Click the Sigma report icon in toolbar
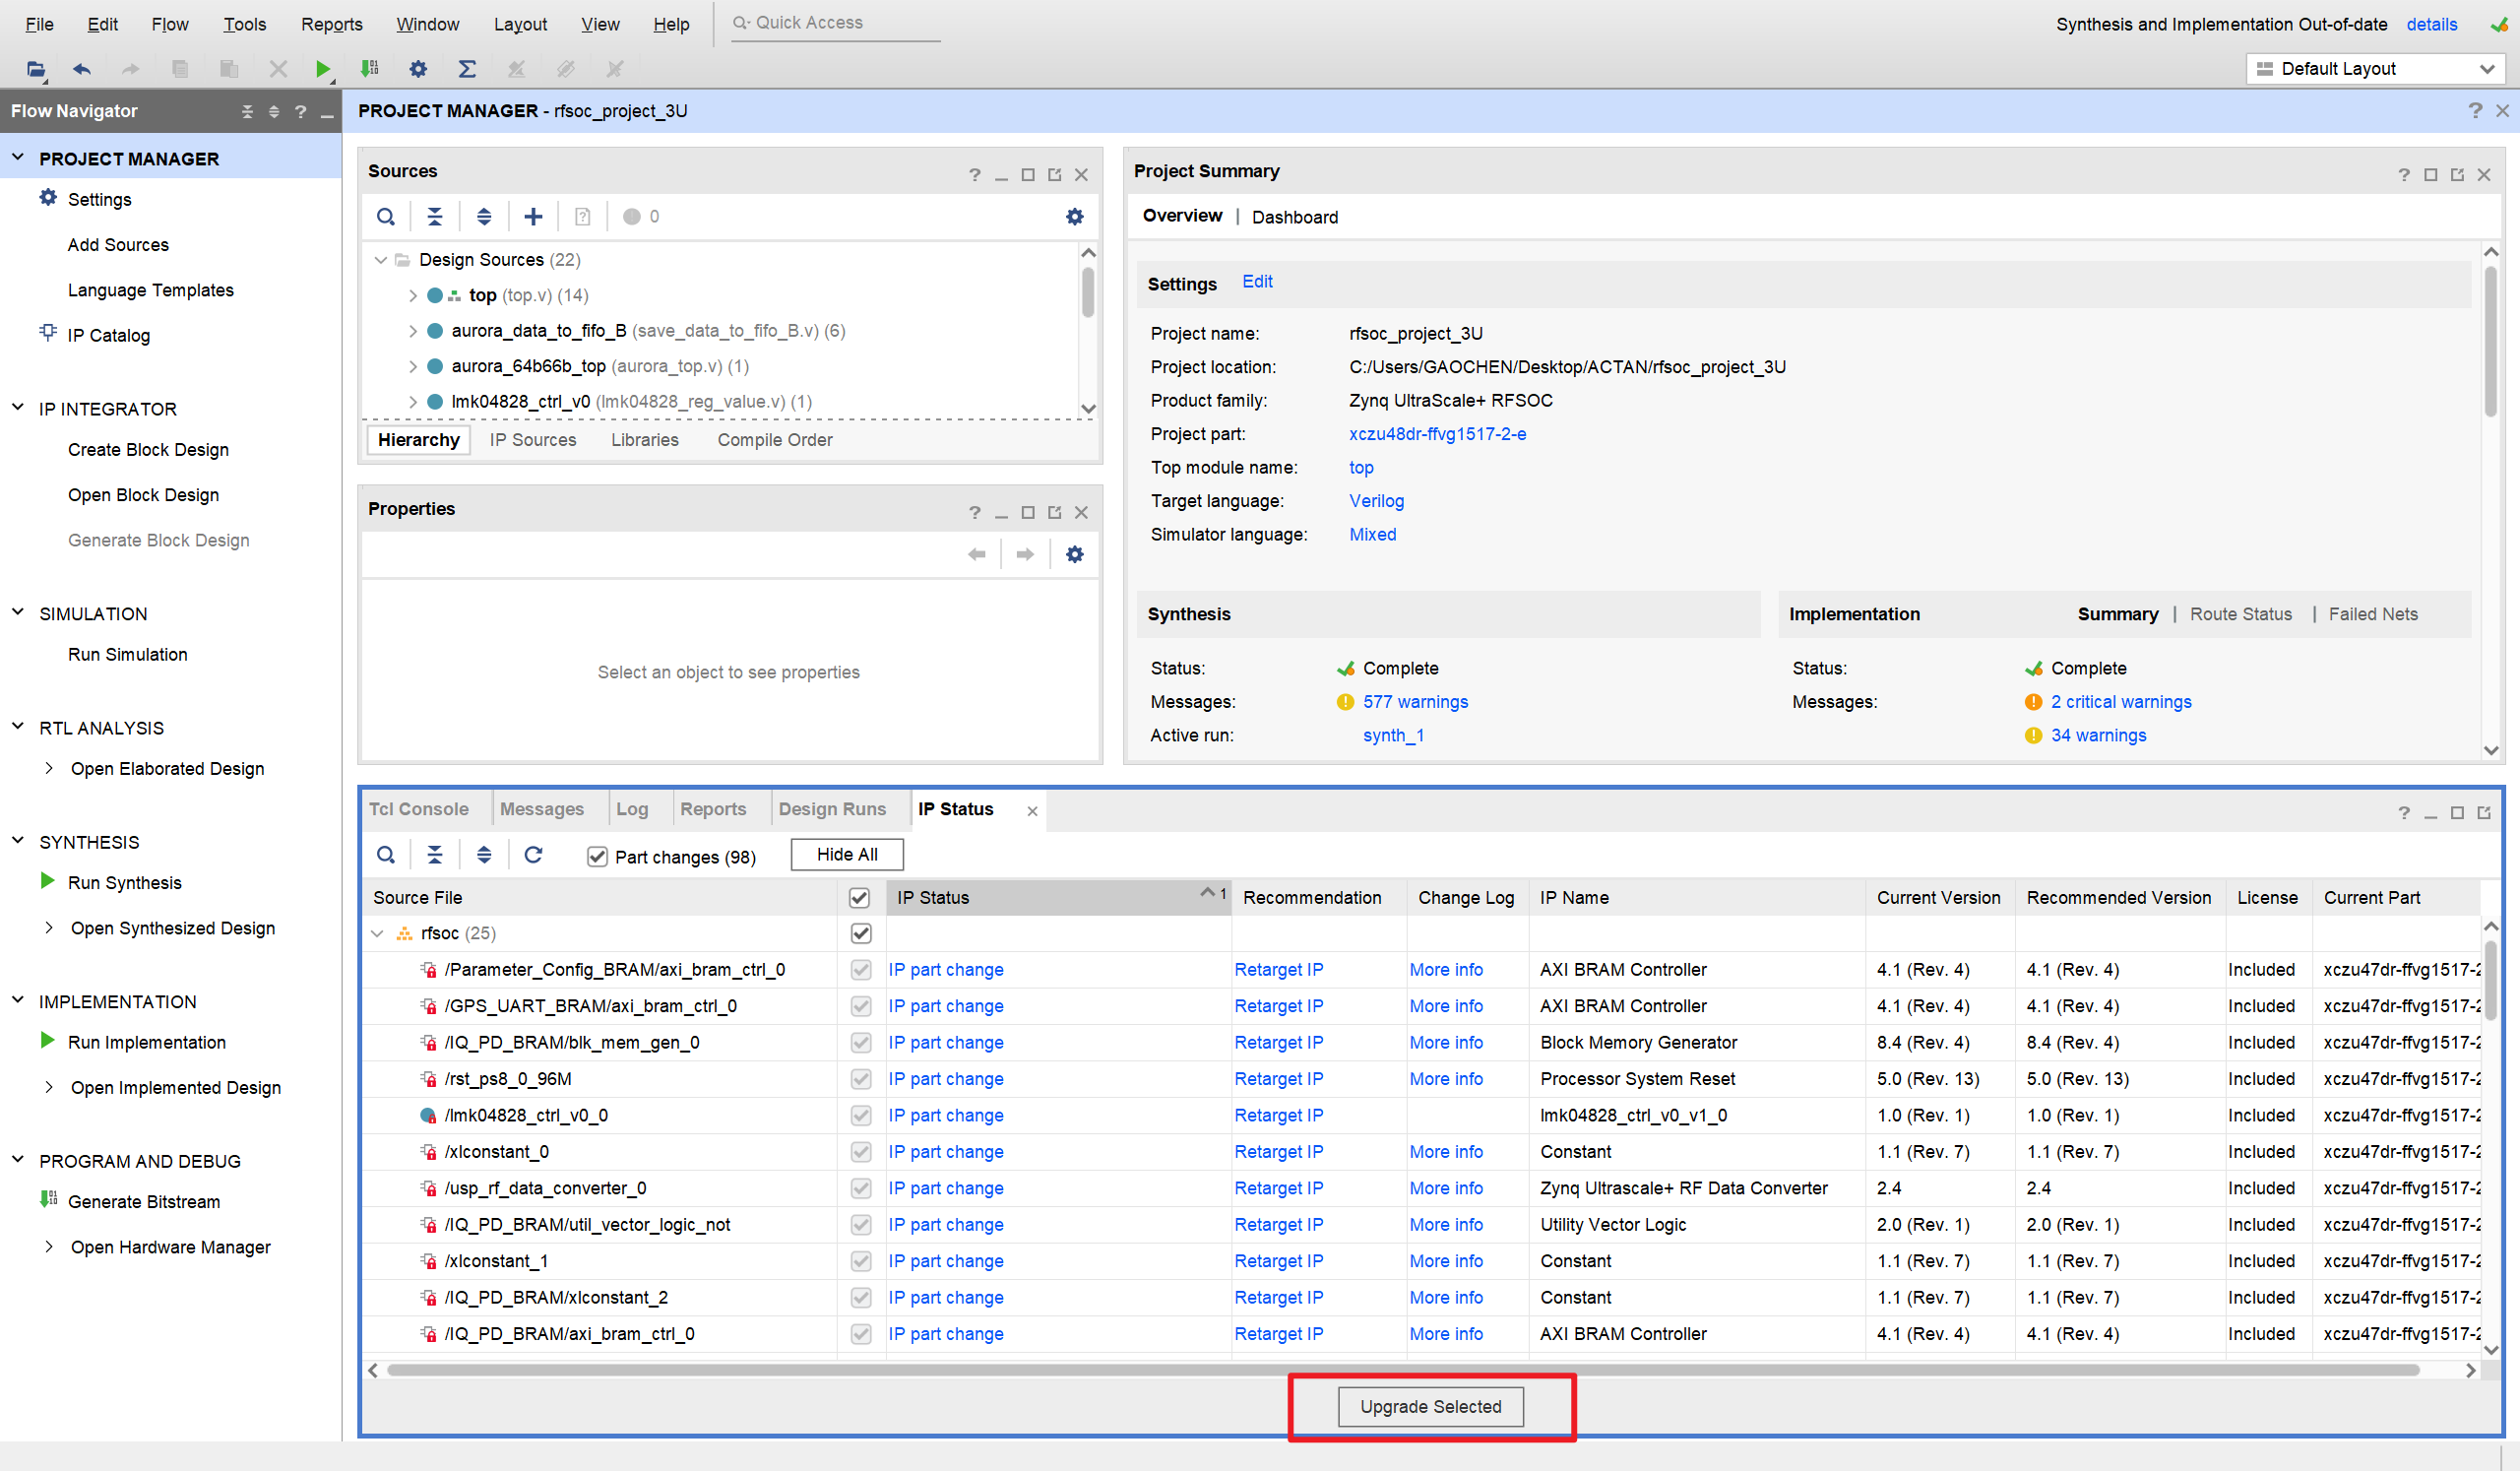This screenshot has height=1471, width=2520. pyautogui.click(x=467, y=69)
